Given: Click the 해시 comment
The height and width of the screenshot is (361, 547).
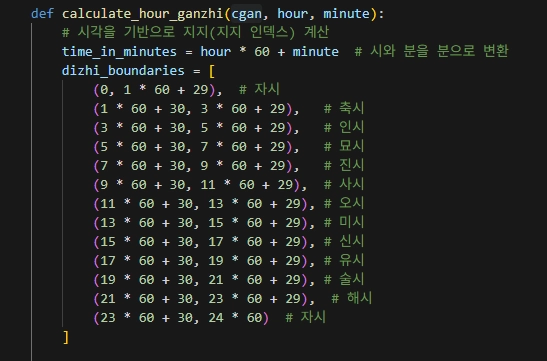Looking at the screenshot, I should (x=352, y=298).
